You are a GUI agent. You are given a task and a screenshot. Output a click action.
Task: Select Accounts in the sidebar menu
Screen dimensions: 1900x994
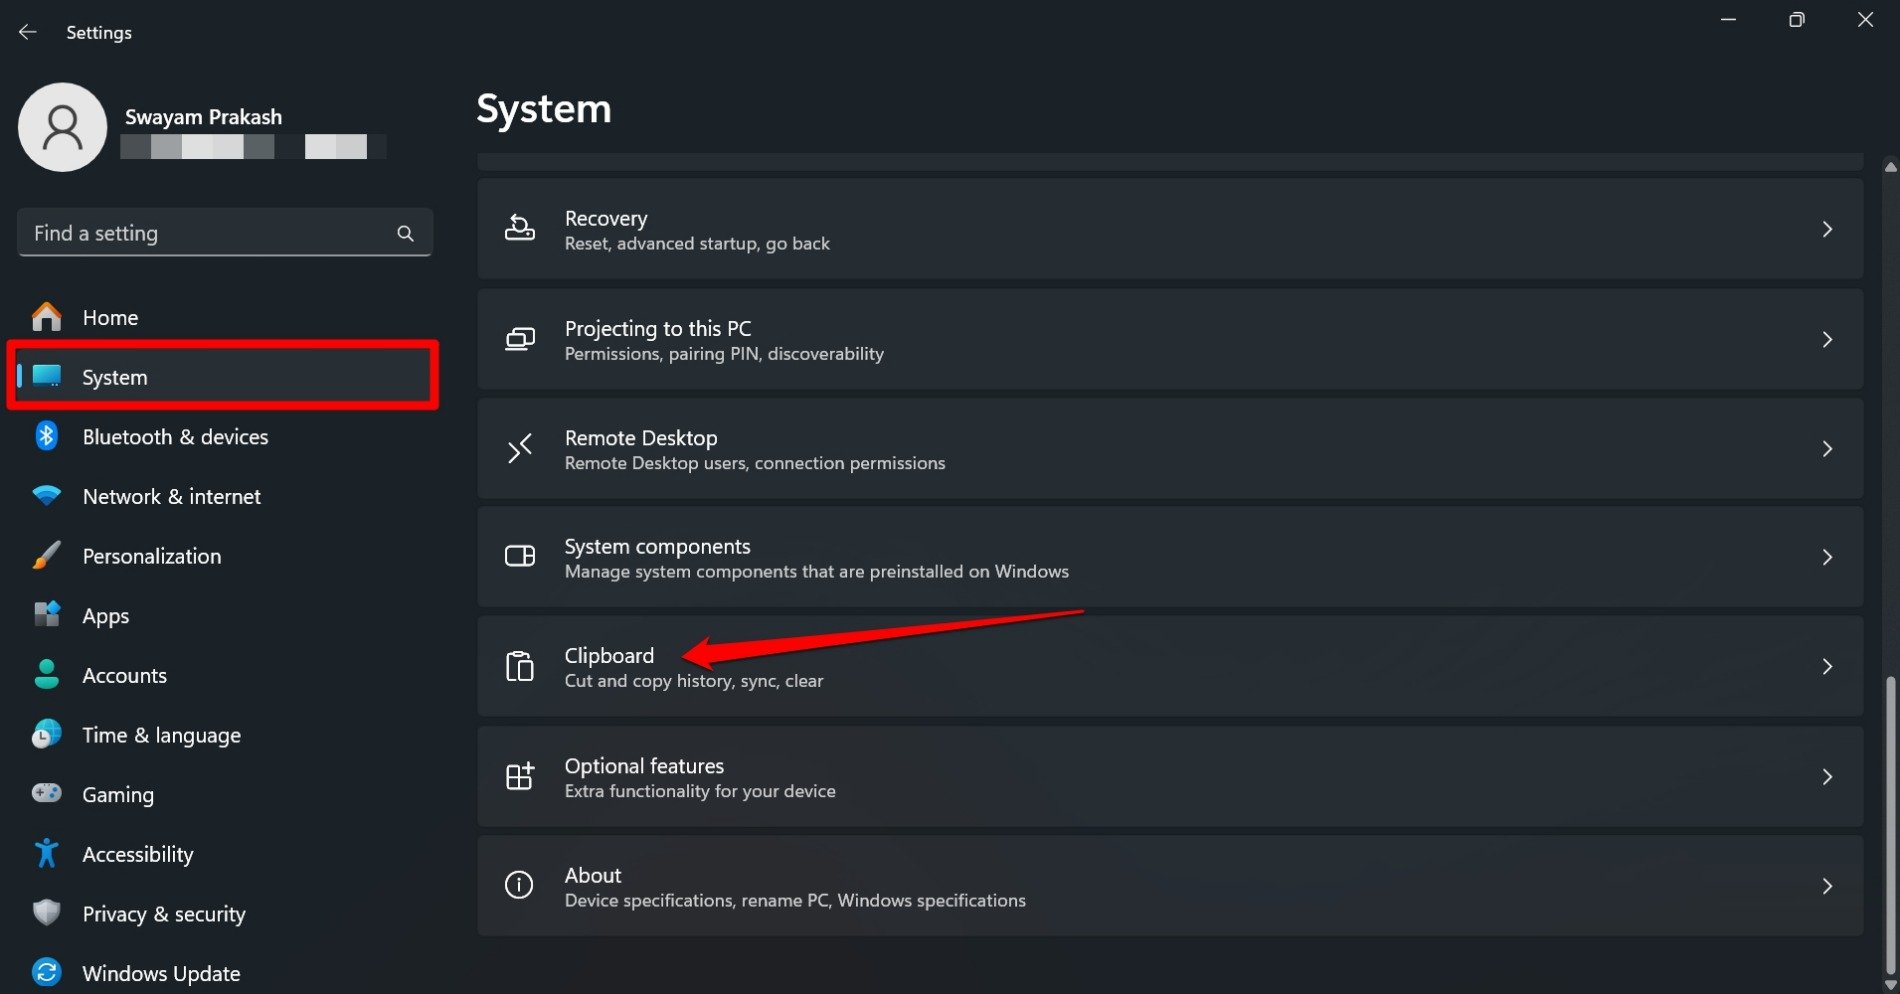click(x=124, y=675)
